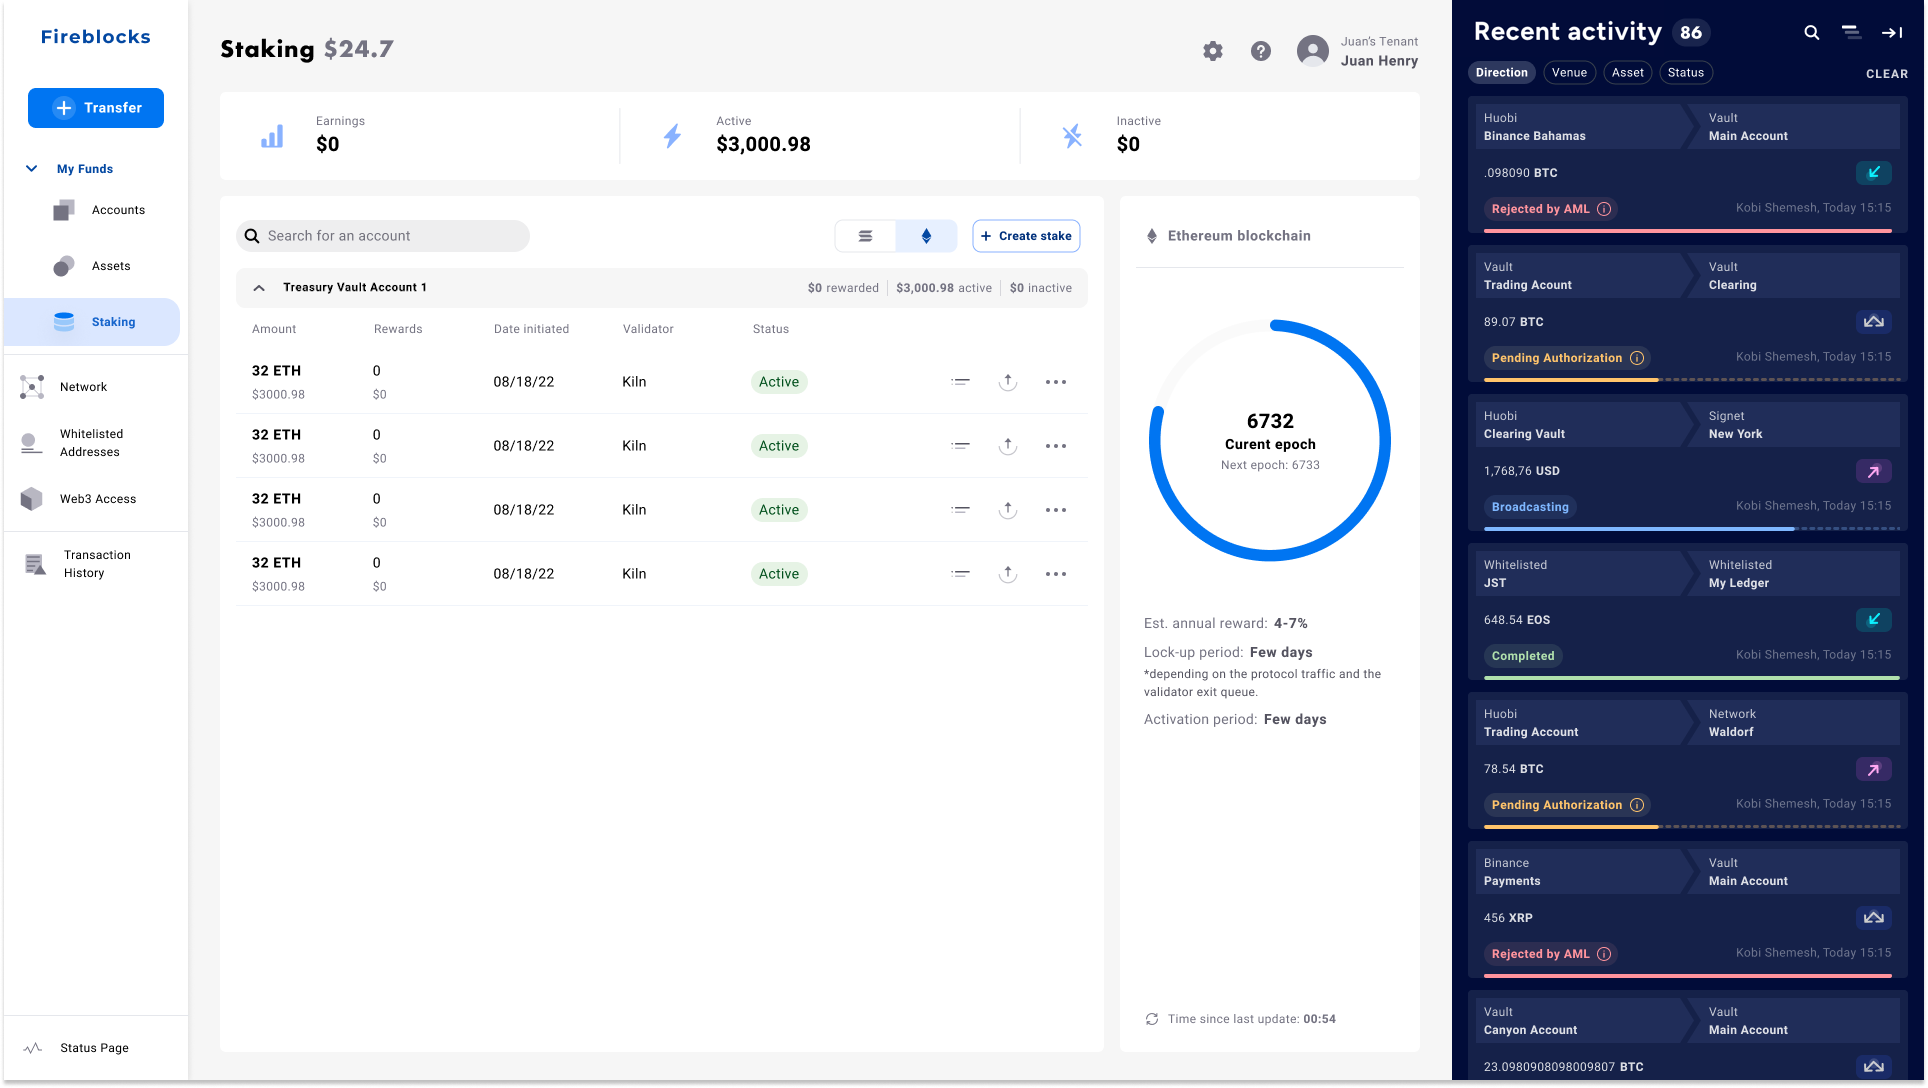Click the Transfer button
1928x1088 pixels.
[96, 108]
